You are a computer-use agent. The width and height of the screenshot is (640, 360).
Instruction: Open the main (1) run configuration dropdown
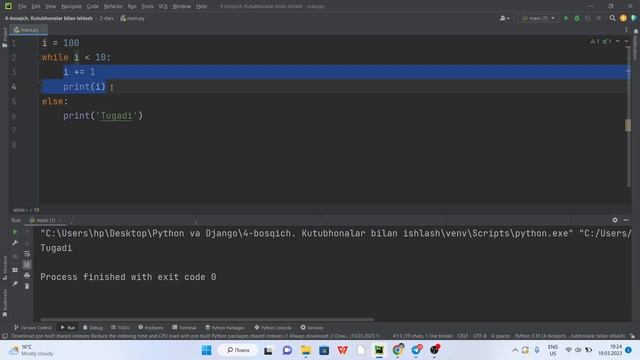539,18
